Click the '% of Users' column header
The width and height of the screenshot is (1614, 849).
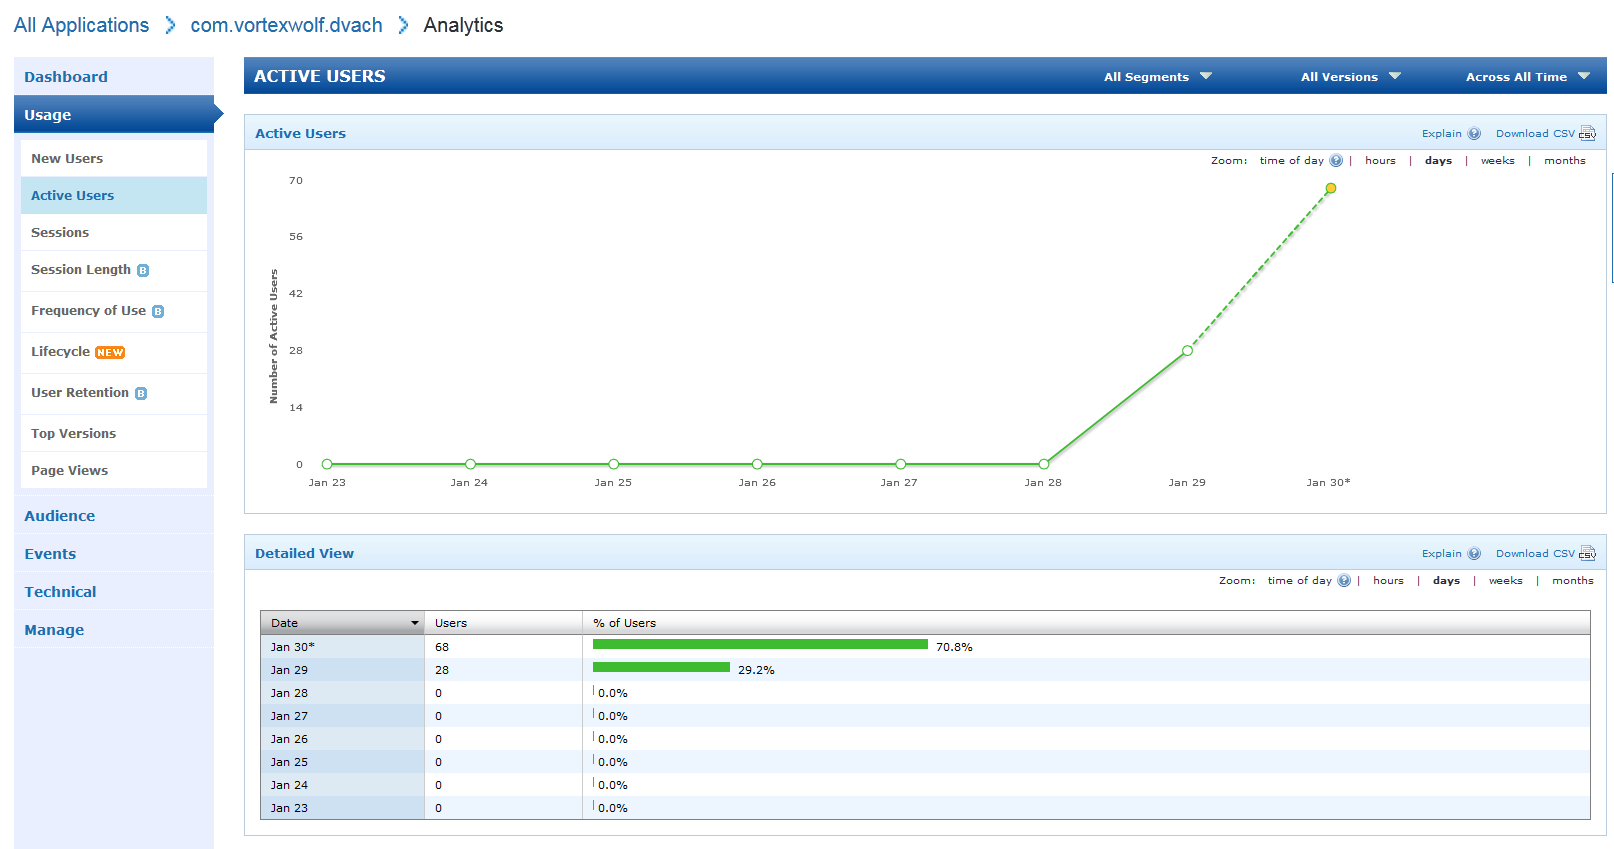tap(1086, 623)
